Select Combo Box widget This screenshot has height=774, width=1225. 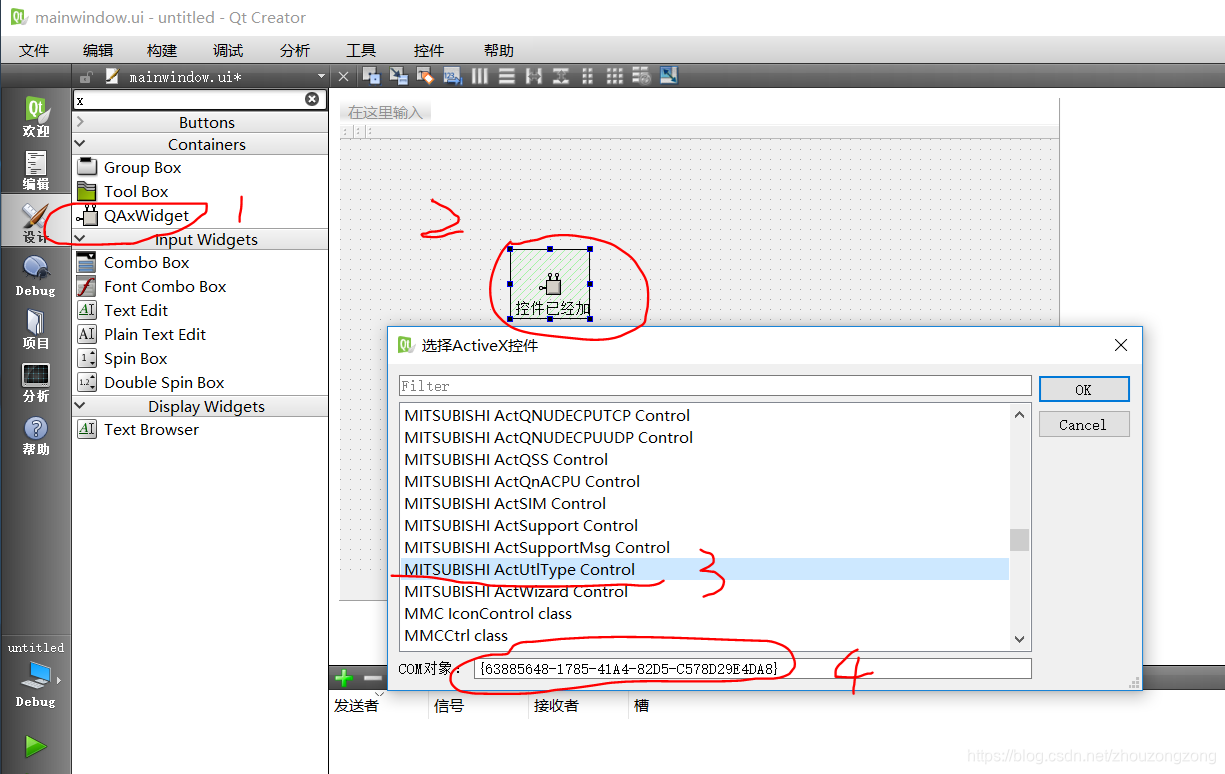click(146, 263)
